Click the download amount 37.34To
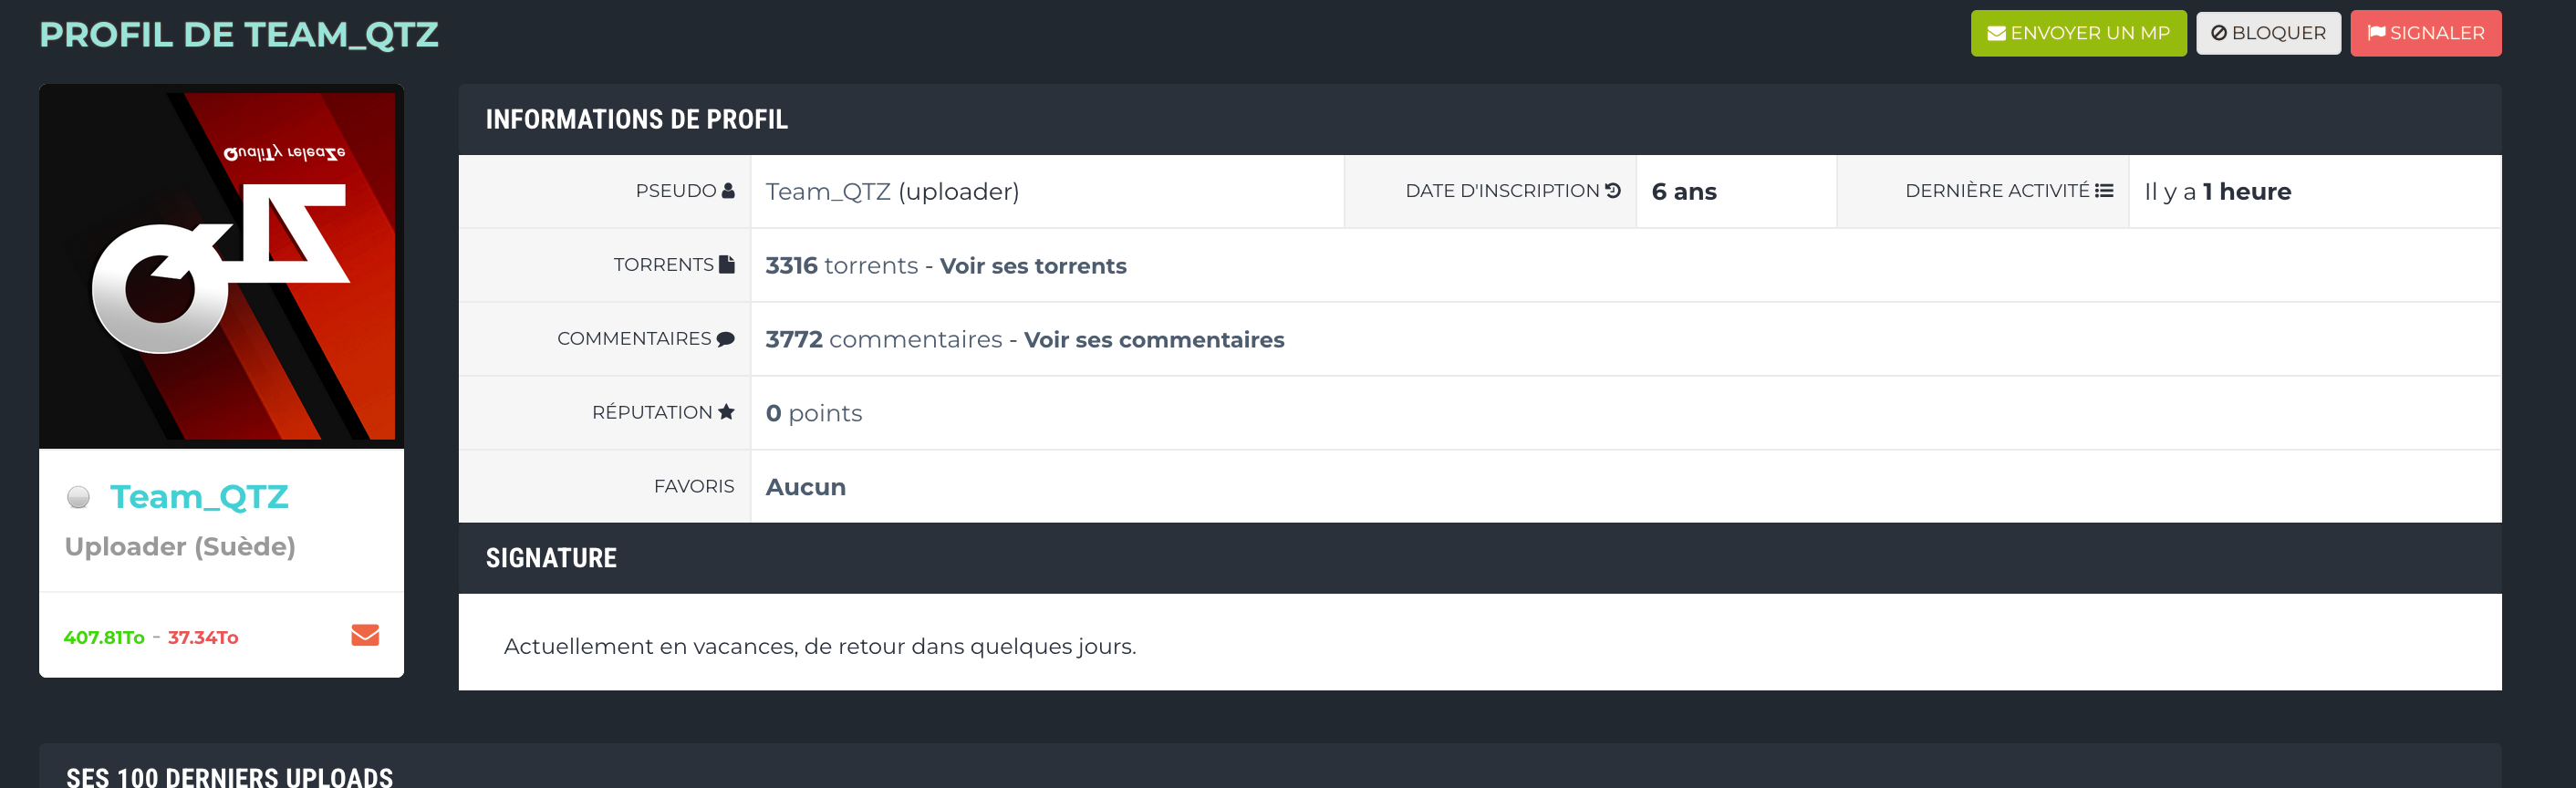The width and height of the screenshot is (2576, 788). pos(203,637)
